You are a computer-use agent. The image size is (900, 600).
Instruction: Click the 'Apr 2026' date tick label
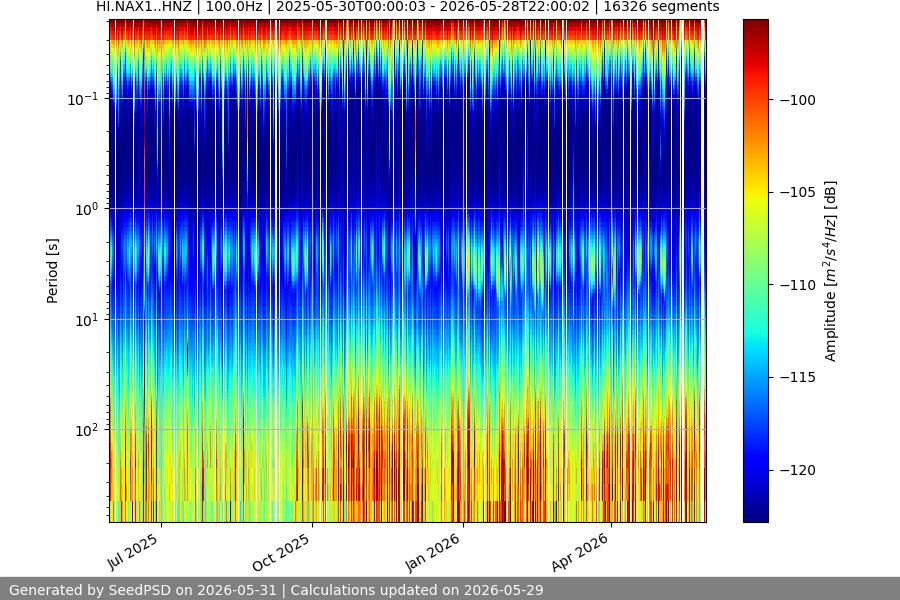coord(580,552)
